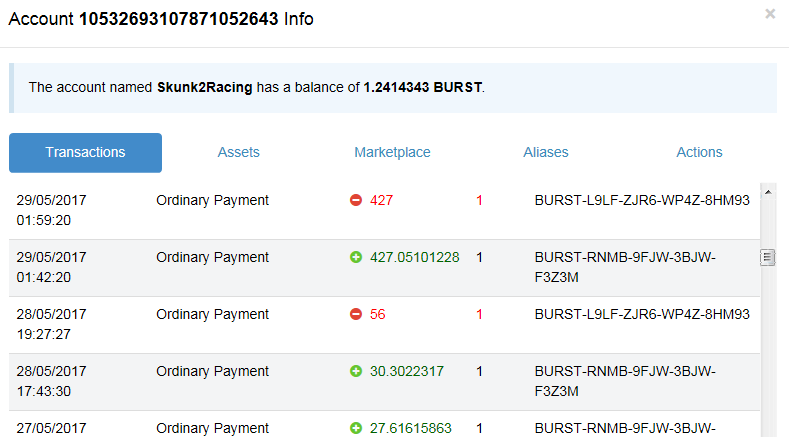The height and width of the screenshot is (437, 789).
Task: Click the red minus icon beside 427
Action: [x=356, y=200]
